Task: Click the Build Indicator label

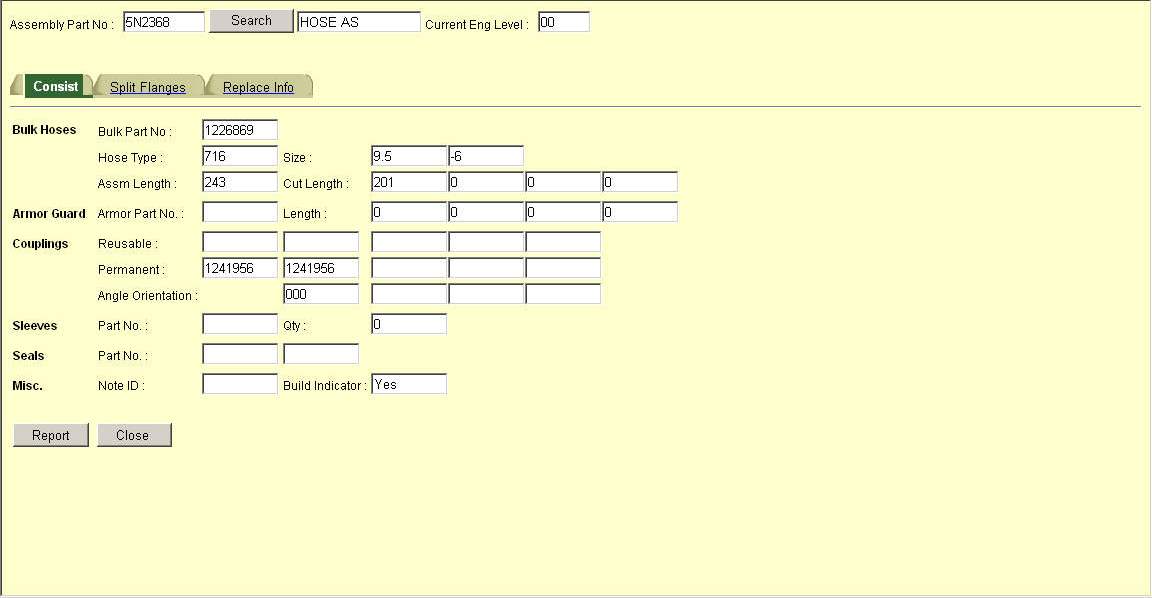Action: pyautogui.click(x=324, y=386)
